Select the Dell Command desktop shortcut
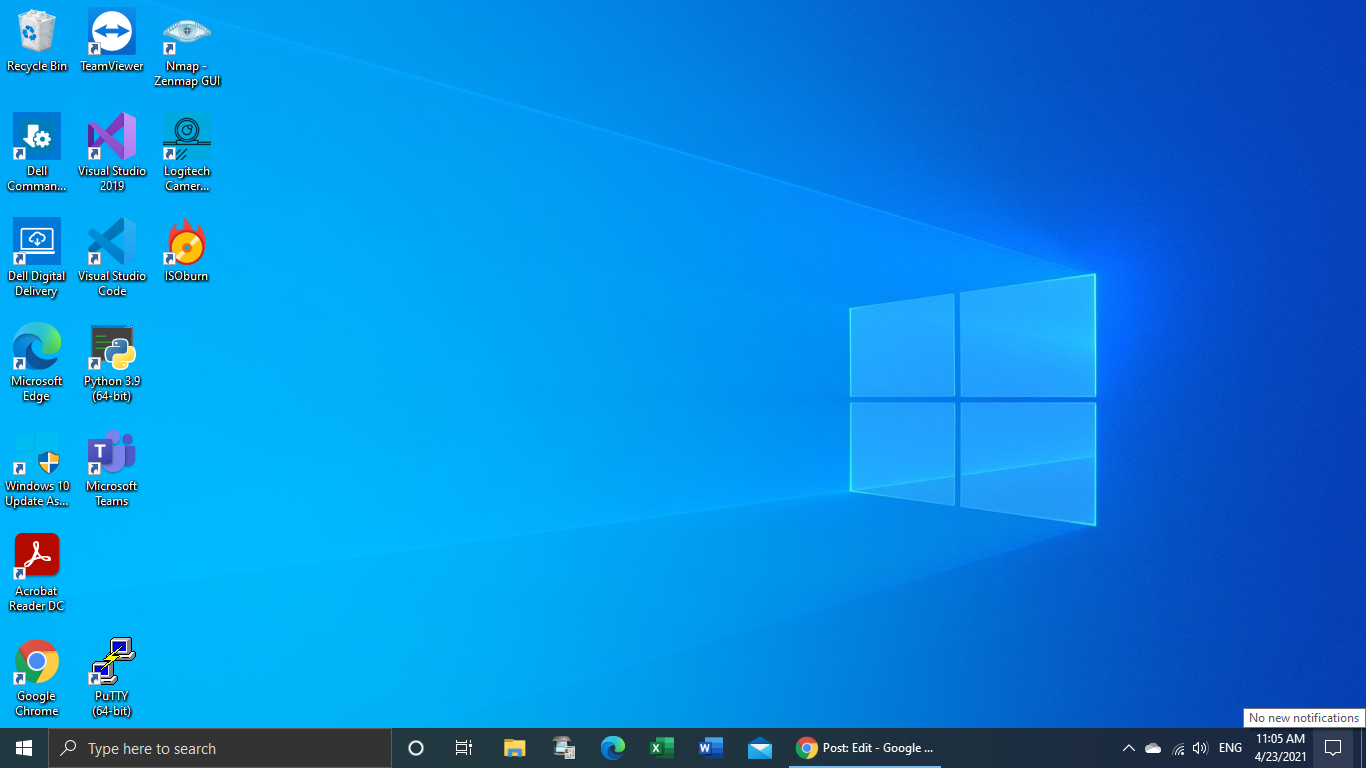 pos(37,153)
